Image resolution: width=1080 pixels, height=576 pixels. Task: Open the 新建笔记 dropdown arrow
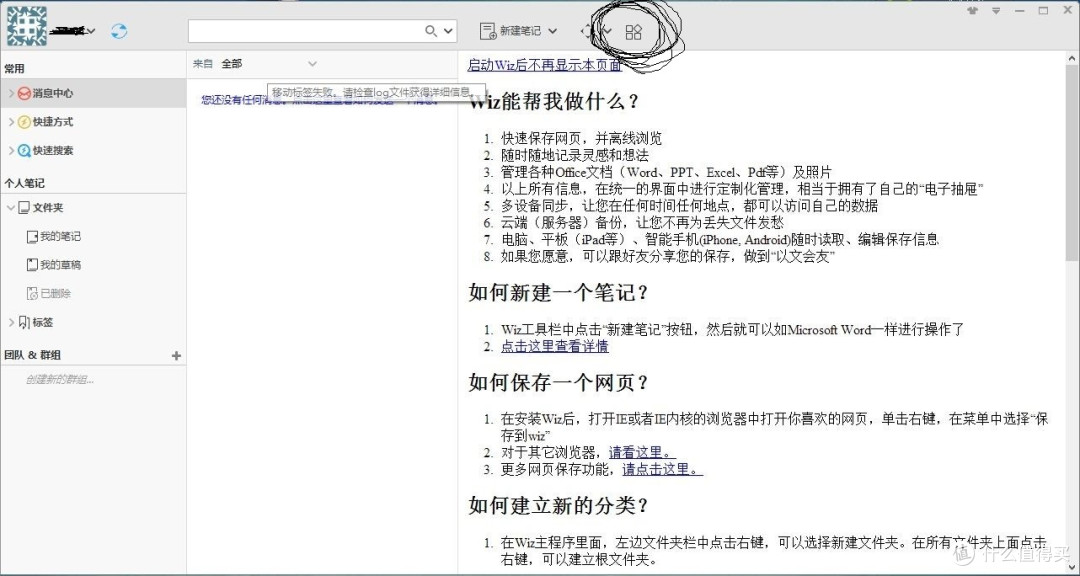(552, 31)
